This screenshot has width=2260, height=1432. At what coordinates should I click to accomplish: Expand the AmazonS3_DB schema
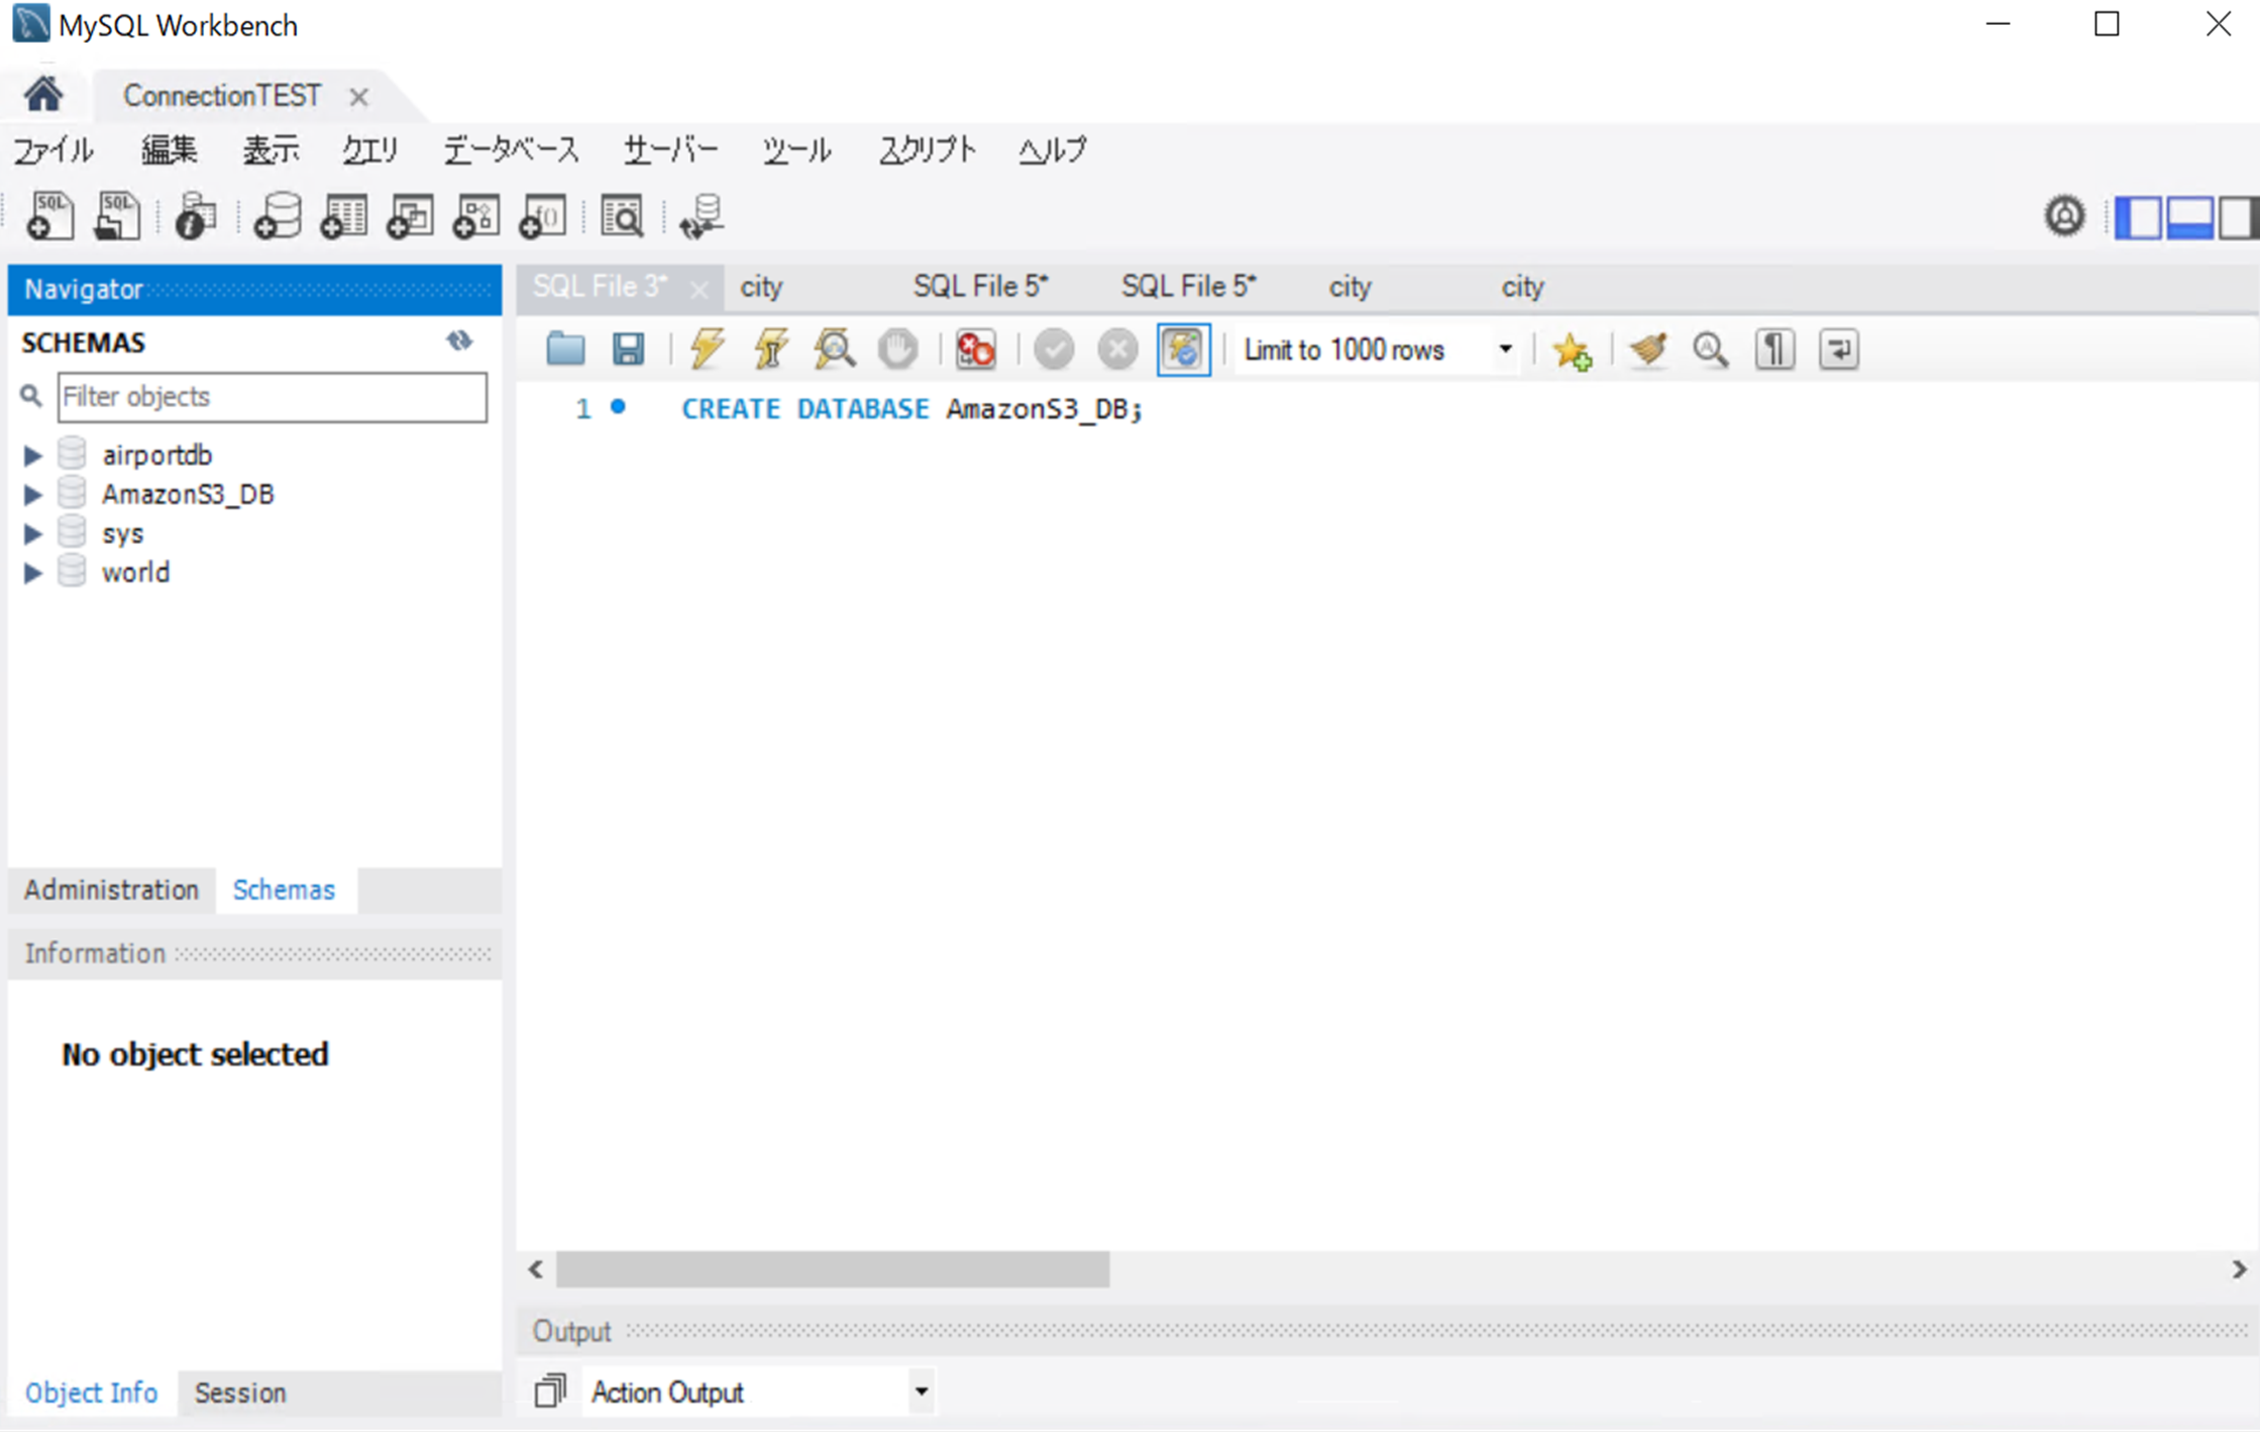(x=32, y=494)
